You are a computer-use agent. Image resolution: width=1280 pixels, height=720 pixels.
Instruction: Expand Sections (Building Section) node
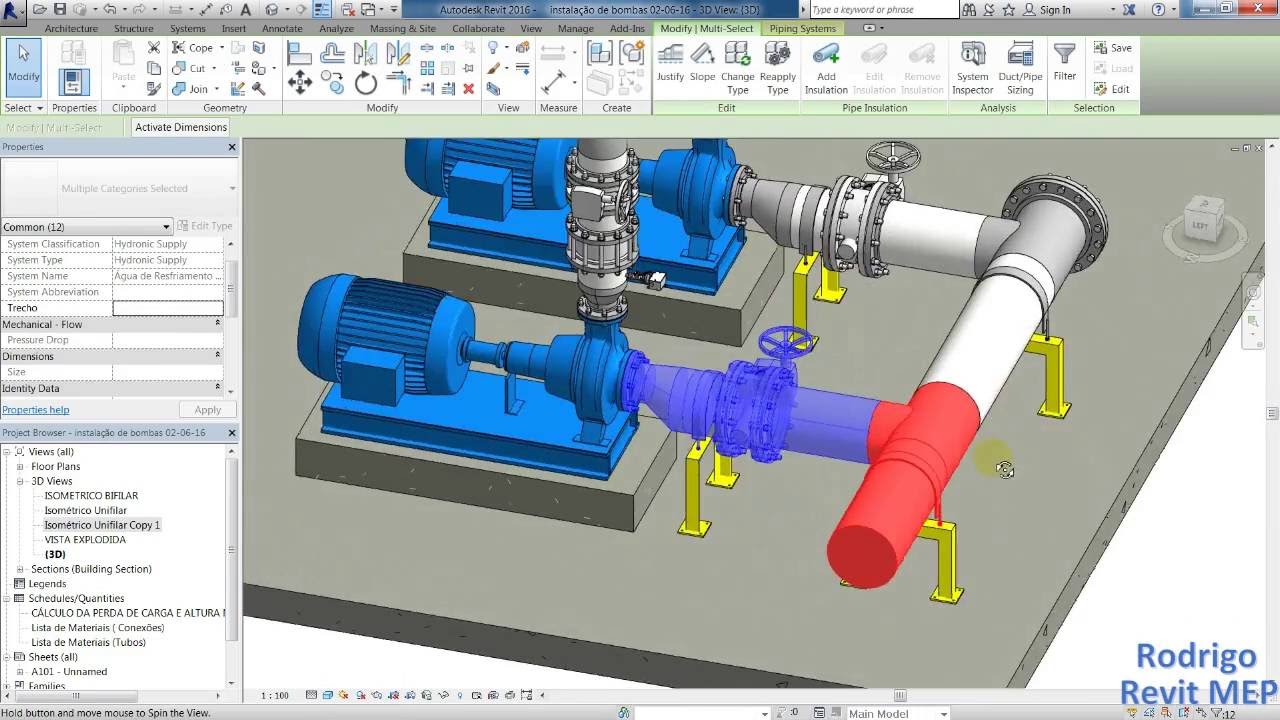click(x=20, y=569)
